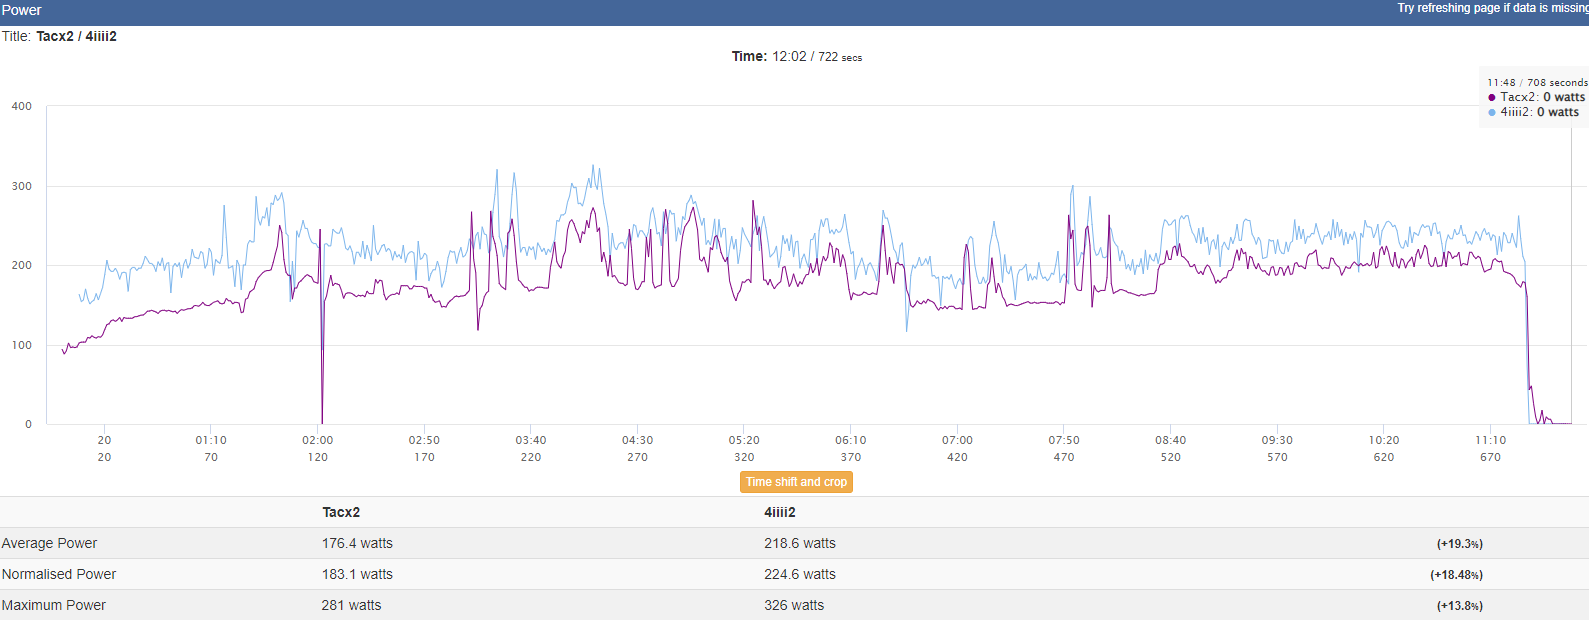Click the +19.3% difference value
This screenshot has height=626, width=1589.
pos(1459,544)
